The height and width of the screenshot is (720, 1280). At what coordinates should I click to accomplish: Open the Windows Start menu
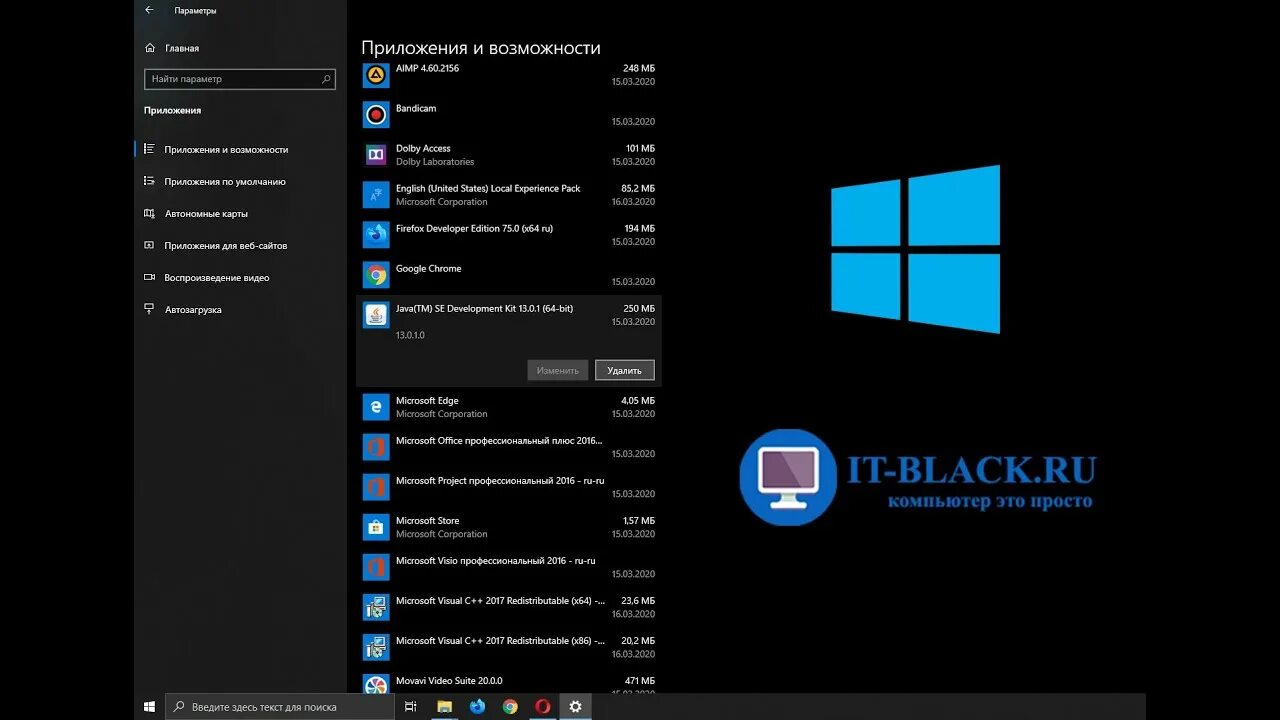tap(149, 707)
